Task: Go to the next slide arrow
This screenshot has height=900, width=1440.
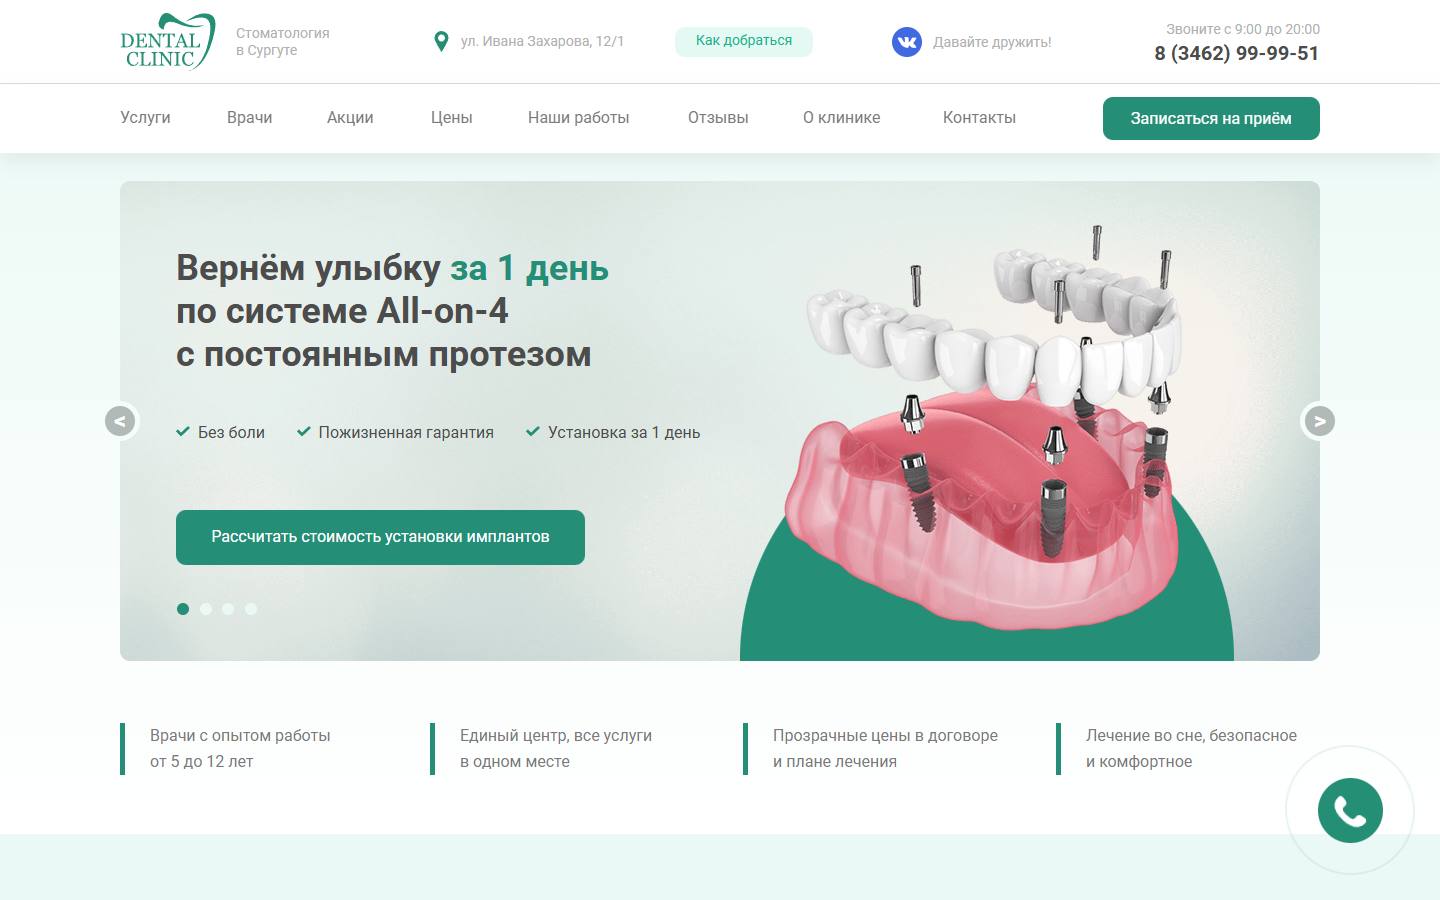Action: (x=1320, y=421)
